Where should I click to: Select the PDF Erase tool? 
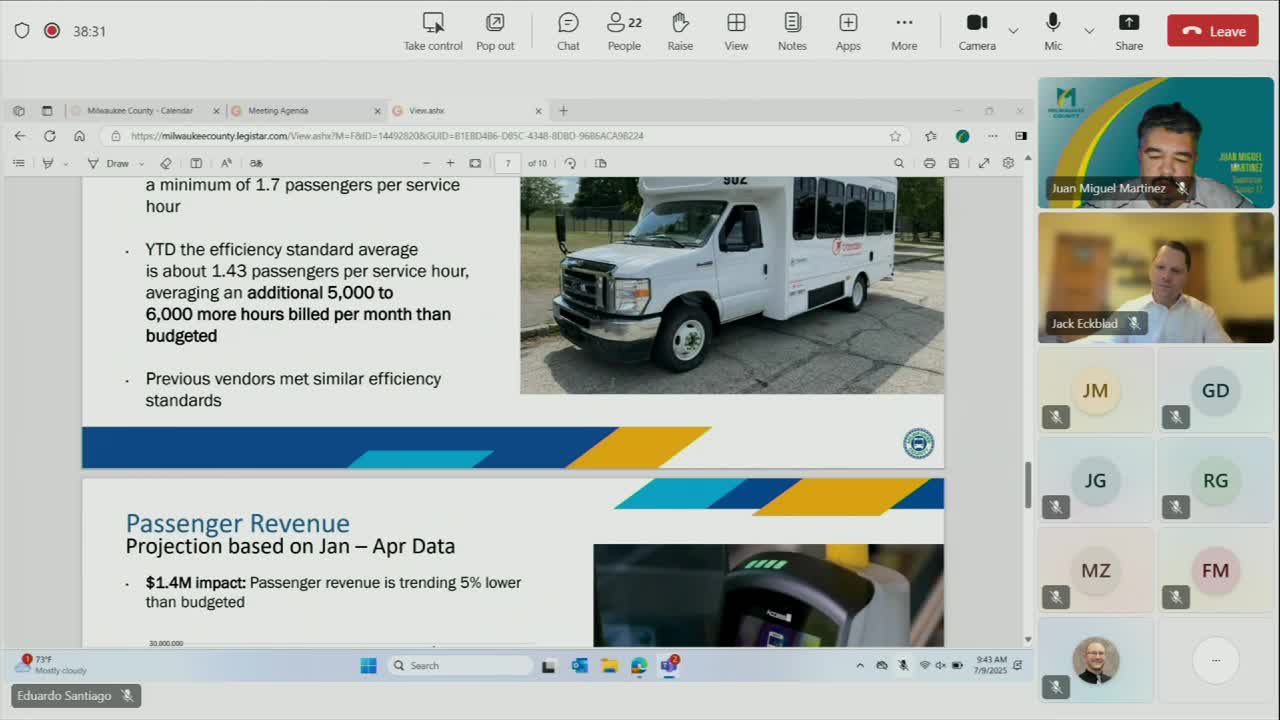pyautogui.click(x=166, y=163)
